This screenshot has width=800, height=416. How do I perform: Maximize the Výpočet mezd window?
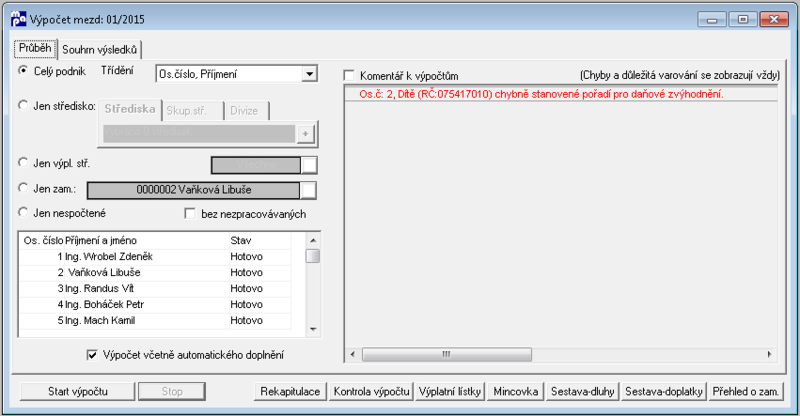click(x=743, y=19)
